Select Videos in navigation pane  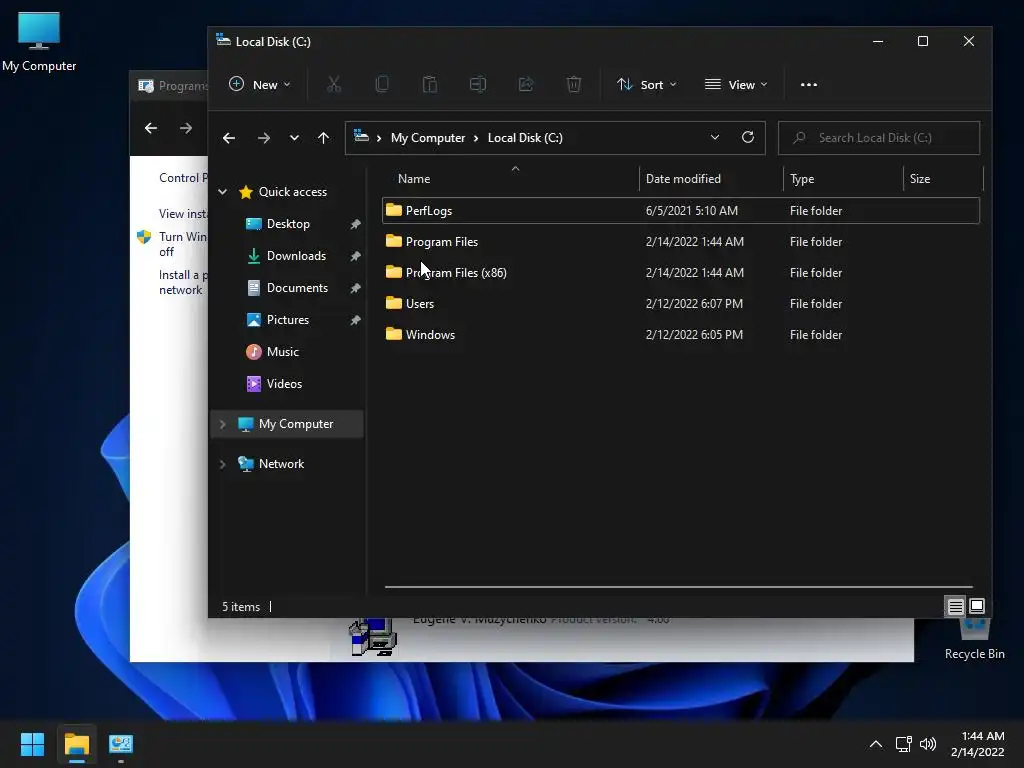click(284, 384)
